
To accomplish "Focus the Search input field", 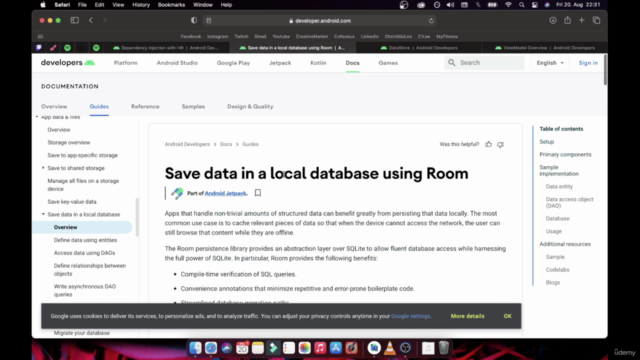I will tap(484, 63).
